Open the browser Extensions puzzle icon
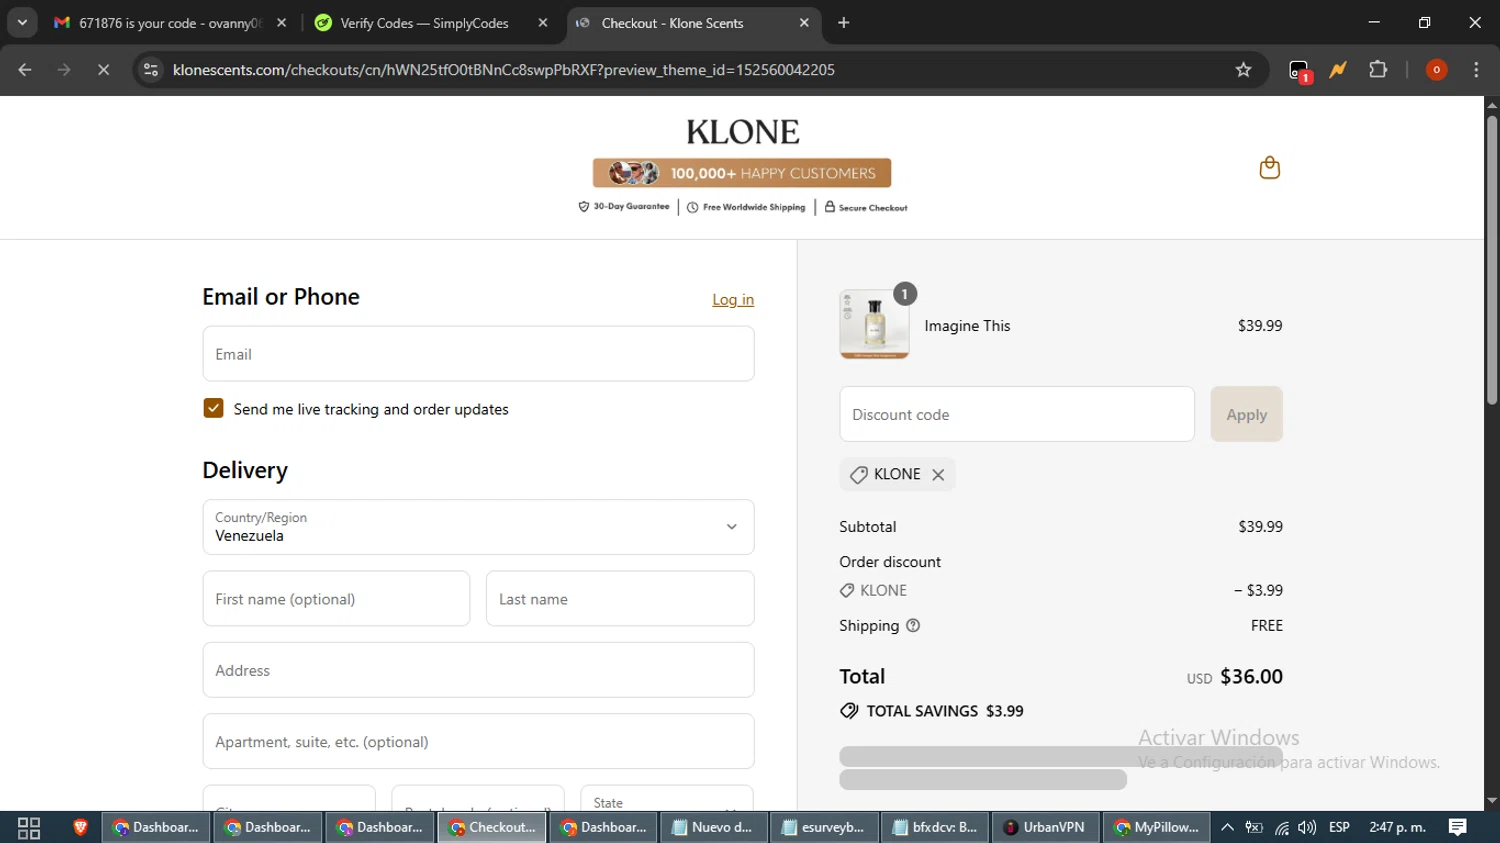 pos(1378,70)
